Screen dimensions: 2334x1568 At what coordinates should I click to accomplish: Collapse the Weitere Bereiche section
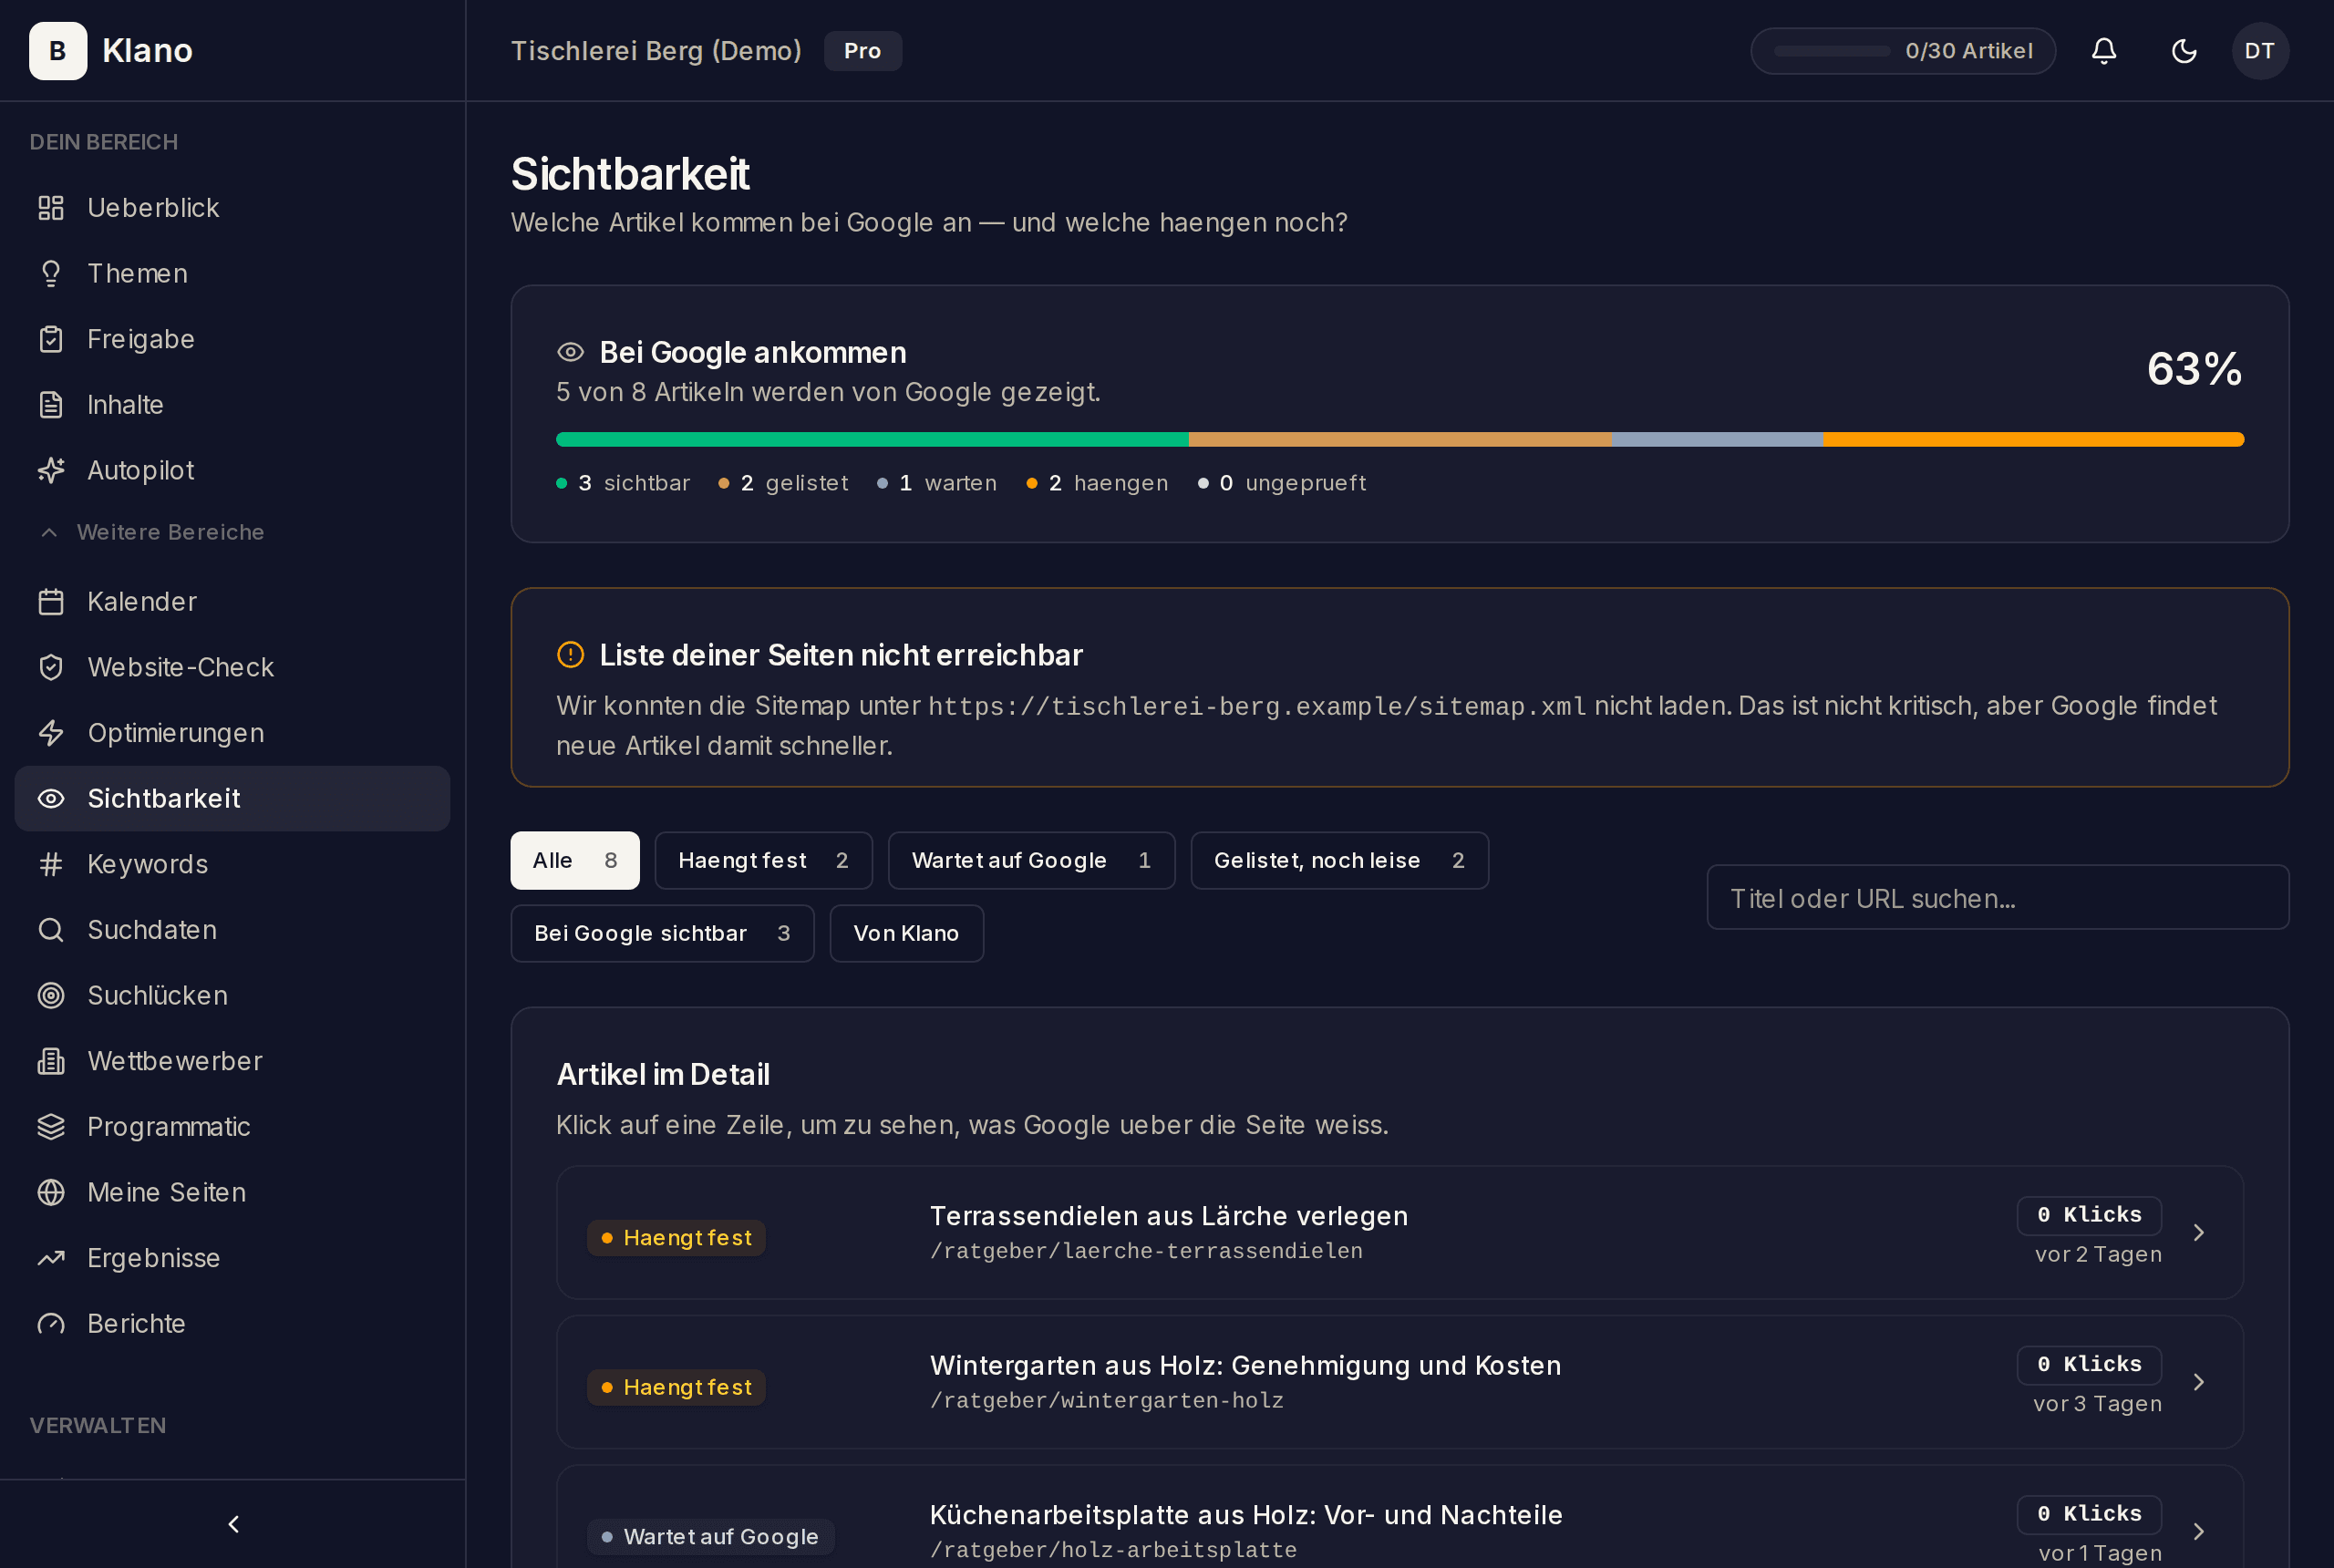point(150,532)
